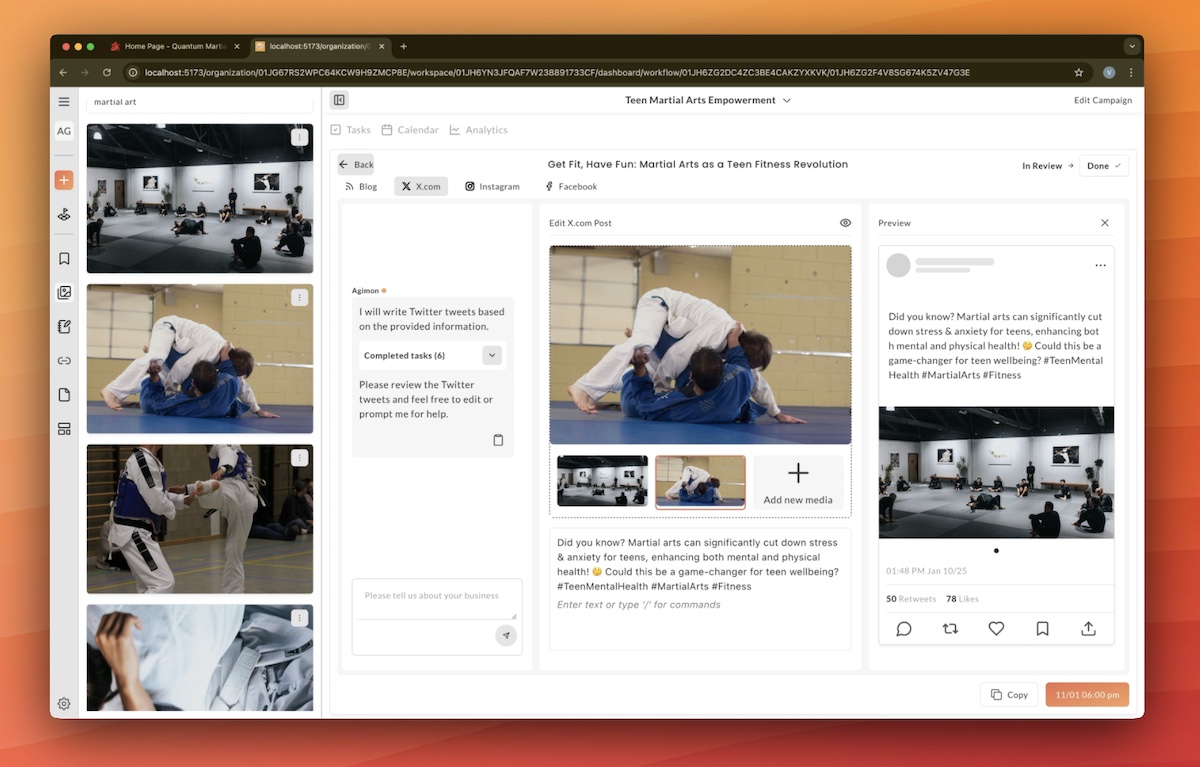The height and width of the screenshot is (767, 1200).
Task: Click the Back button
Action: (356, 165)
